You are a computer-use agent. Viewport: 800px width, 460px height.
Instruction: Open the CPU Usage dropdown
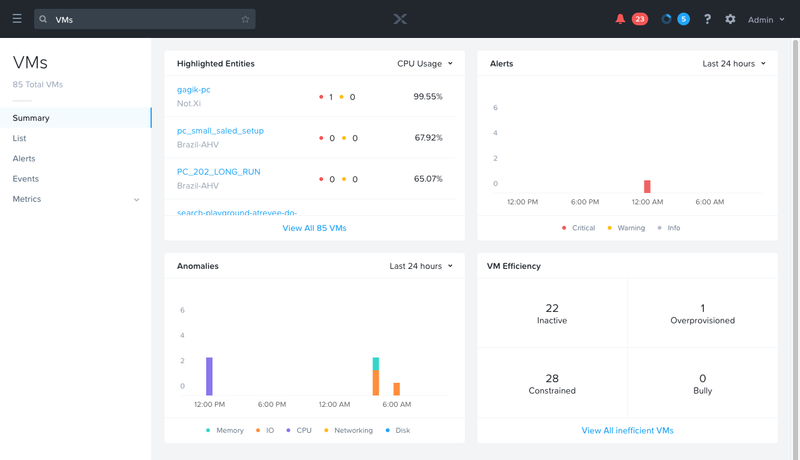pos(425,64)
